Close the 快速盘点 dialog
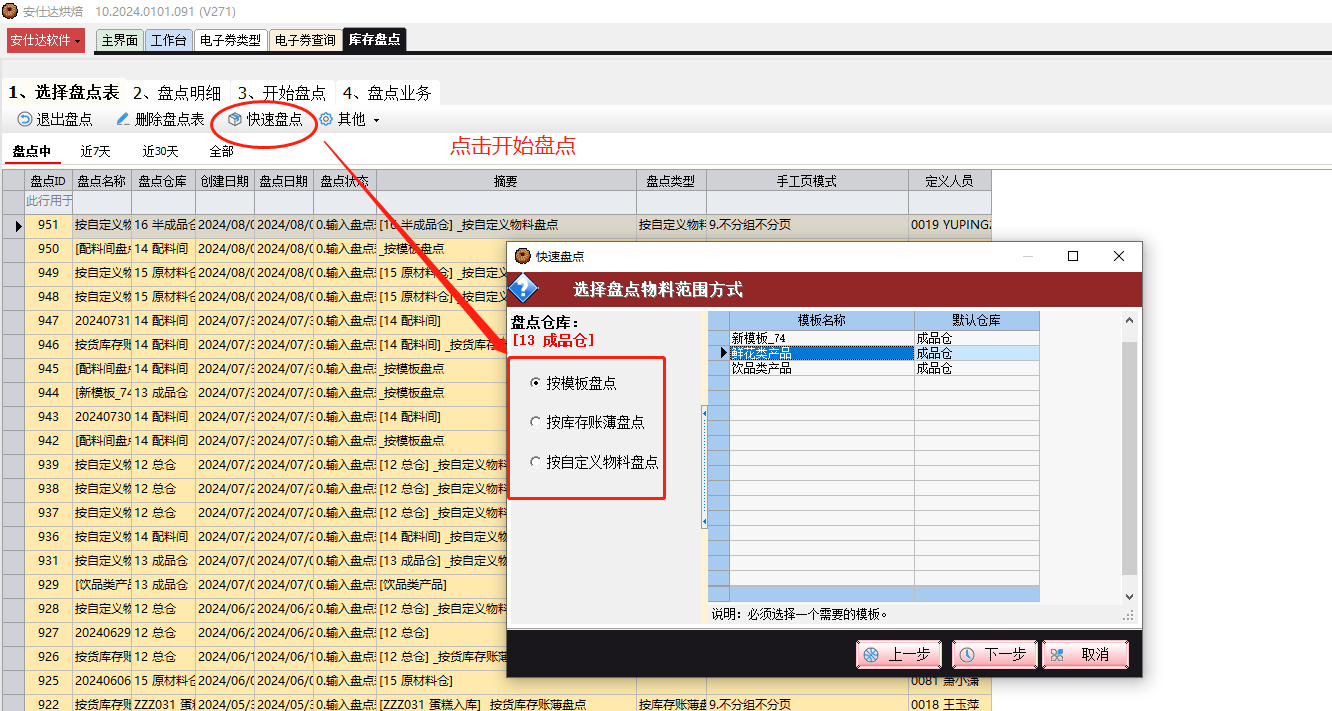 click(x=1119, y=256)
